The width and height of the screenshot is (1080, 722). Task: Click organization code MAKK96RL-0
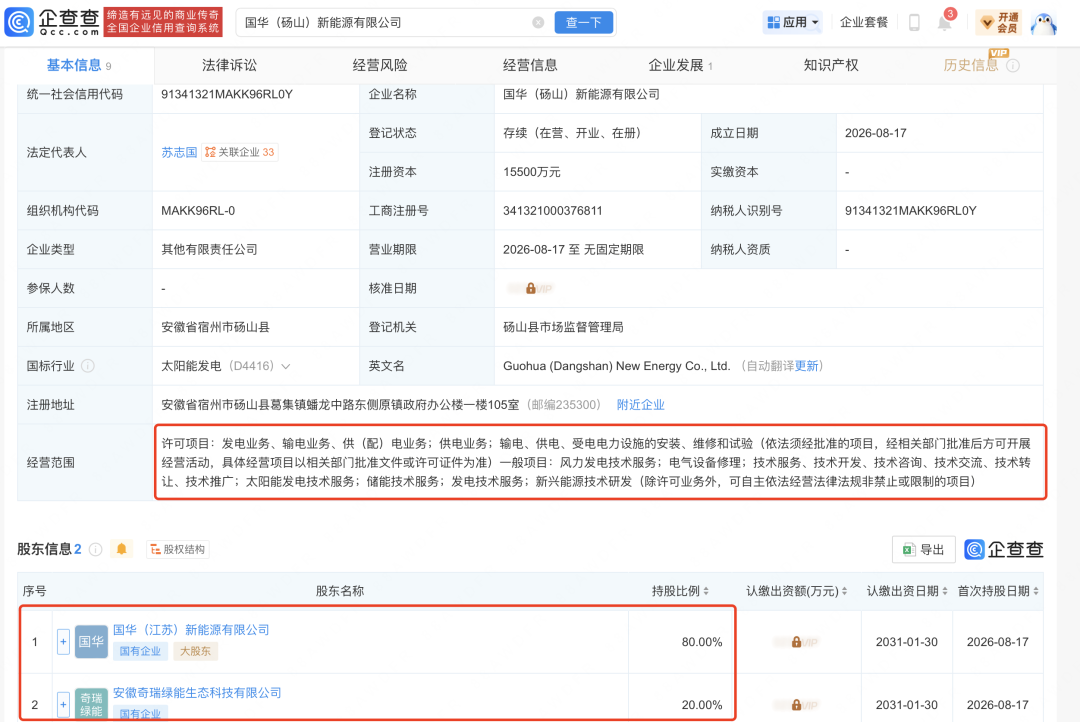[x=198, y=211]
